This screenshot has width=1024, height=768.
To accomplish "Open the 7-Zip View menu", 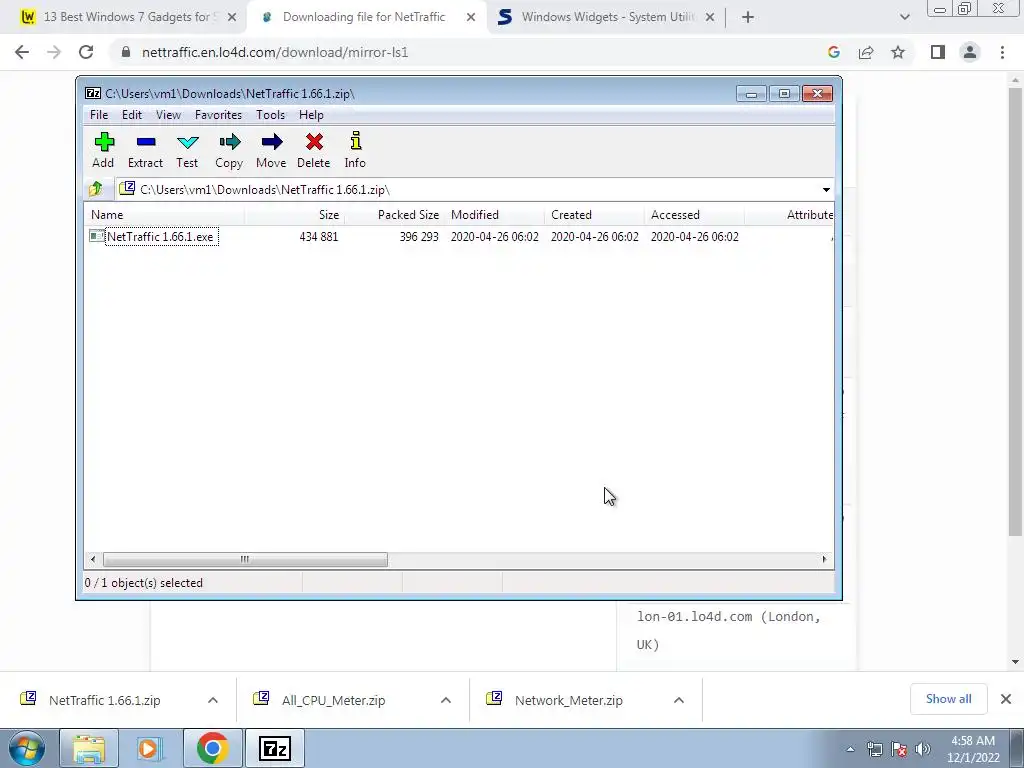I will click(x=168, y=115).
